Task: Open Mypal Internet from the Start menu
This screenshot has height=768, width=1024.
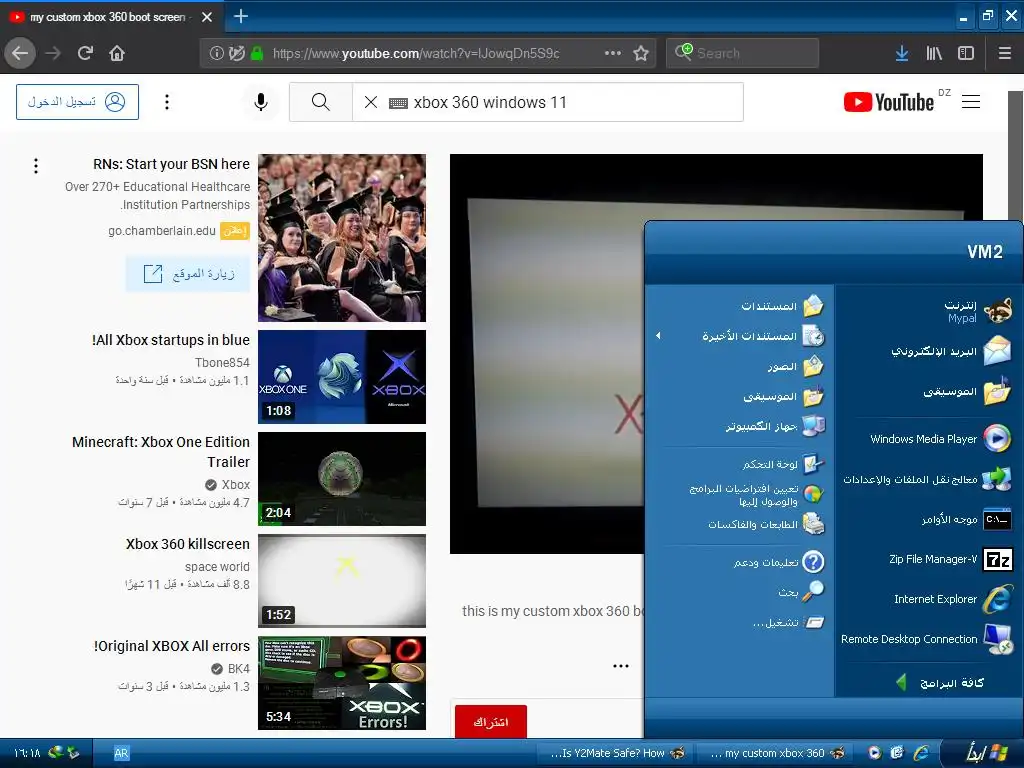Action: (976, 311)
